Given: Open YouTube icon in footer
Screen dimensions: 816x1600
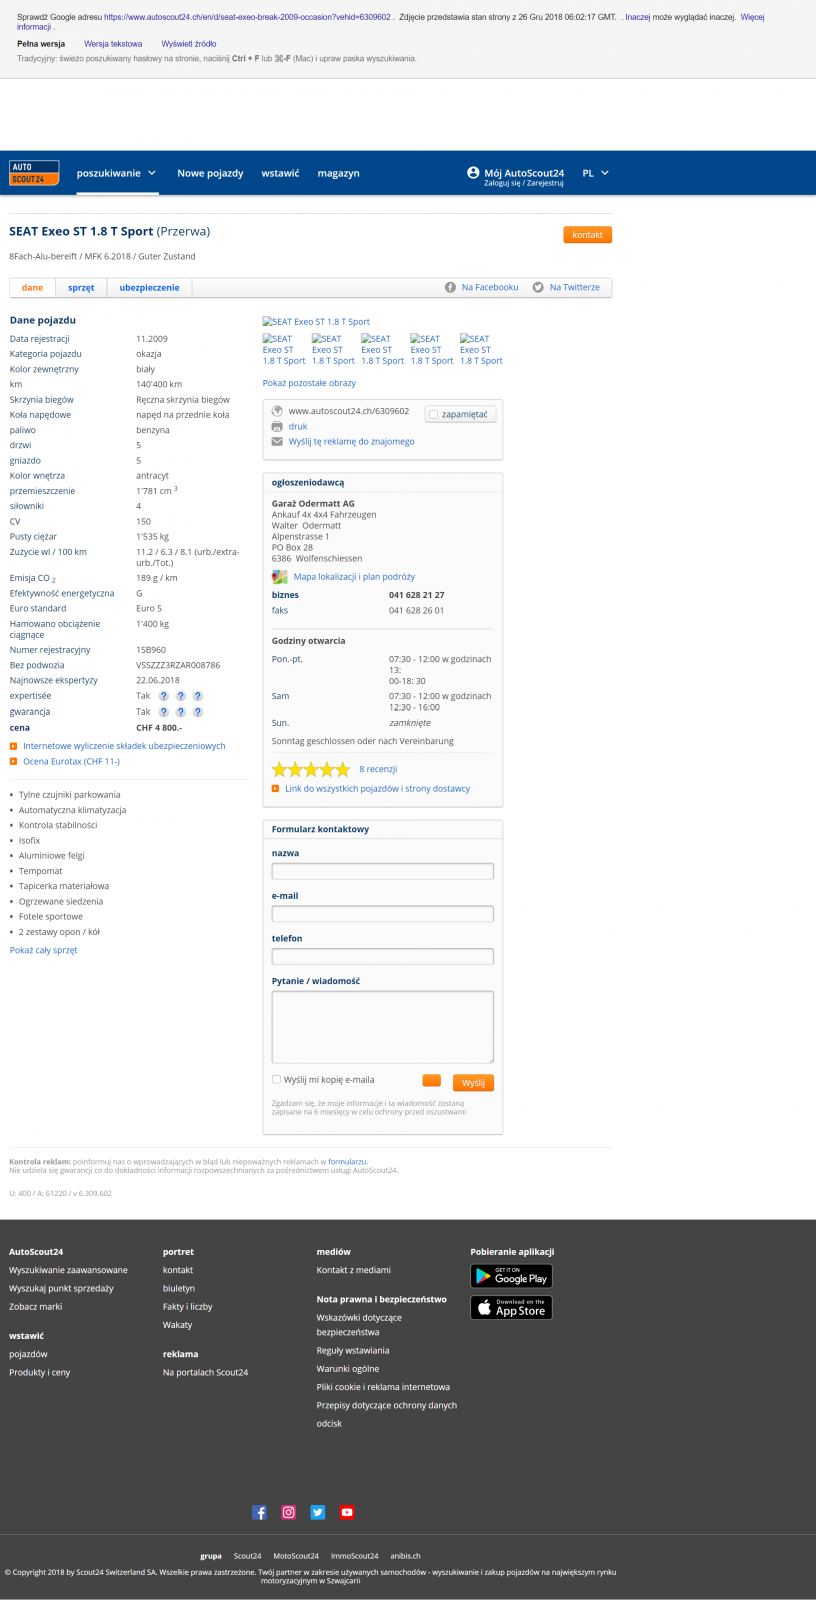Looking at the screenshot, I should (346, 1512).
